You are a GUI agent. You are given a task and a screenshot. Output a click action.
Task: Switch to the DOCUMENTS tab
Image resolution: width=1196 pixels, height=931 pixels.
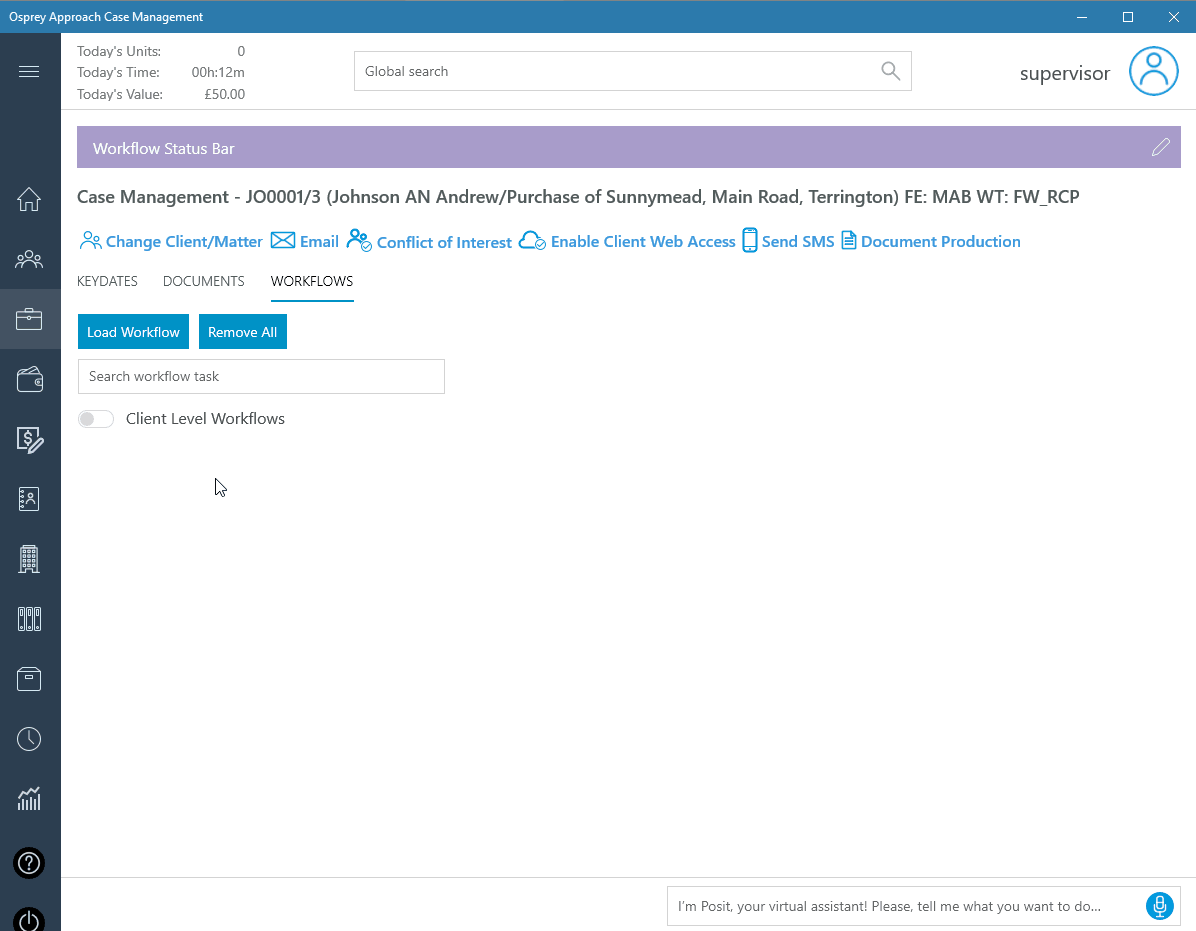tap(204, 281)
